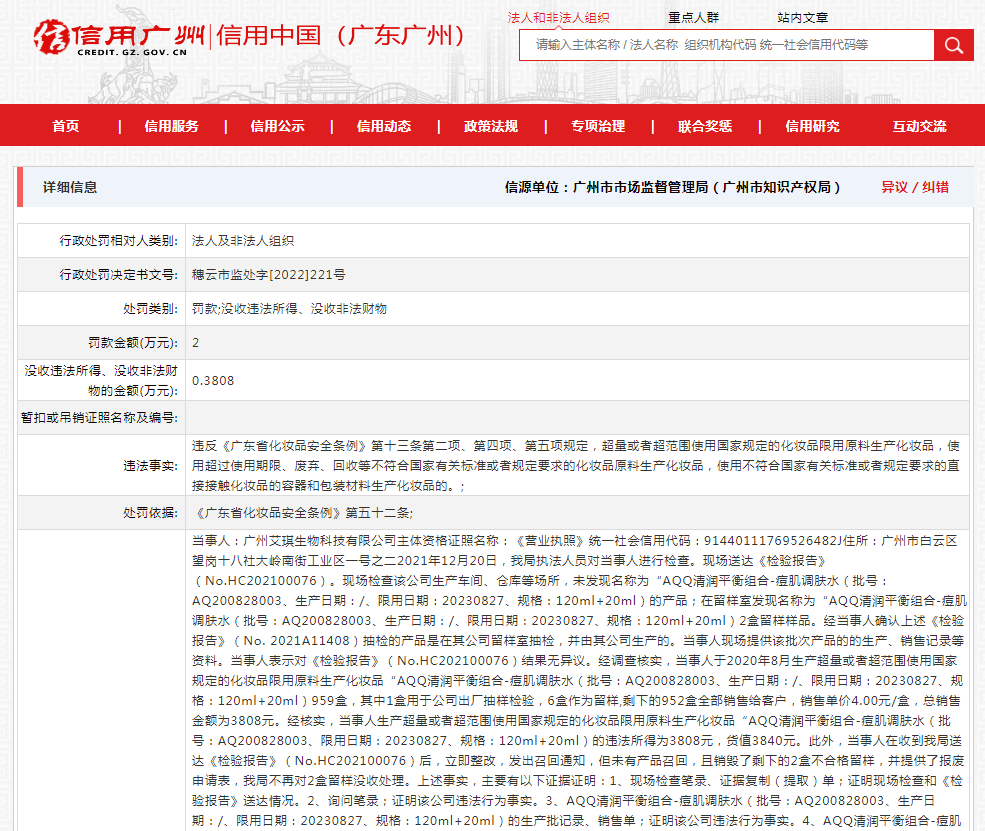Open the 信用公示 menu
The width and height of the screenshot is (985, 831).
(277, 126)
